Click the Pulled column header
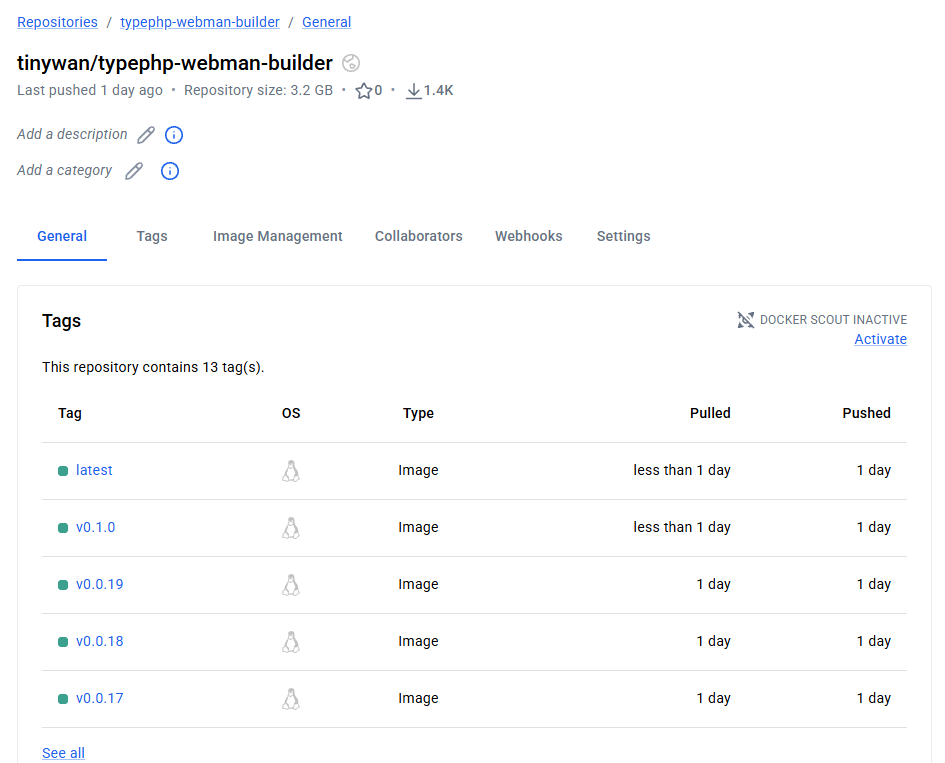Screen dimensions: 945x763 710,413
